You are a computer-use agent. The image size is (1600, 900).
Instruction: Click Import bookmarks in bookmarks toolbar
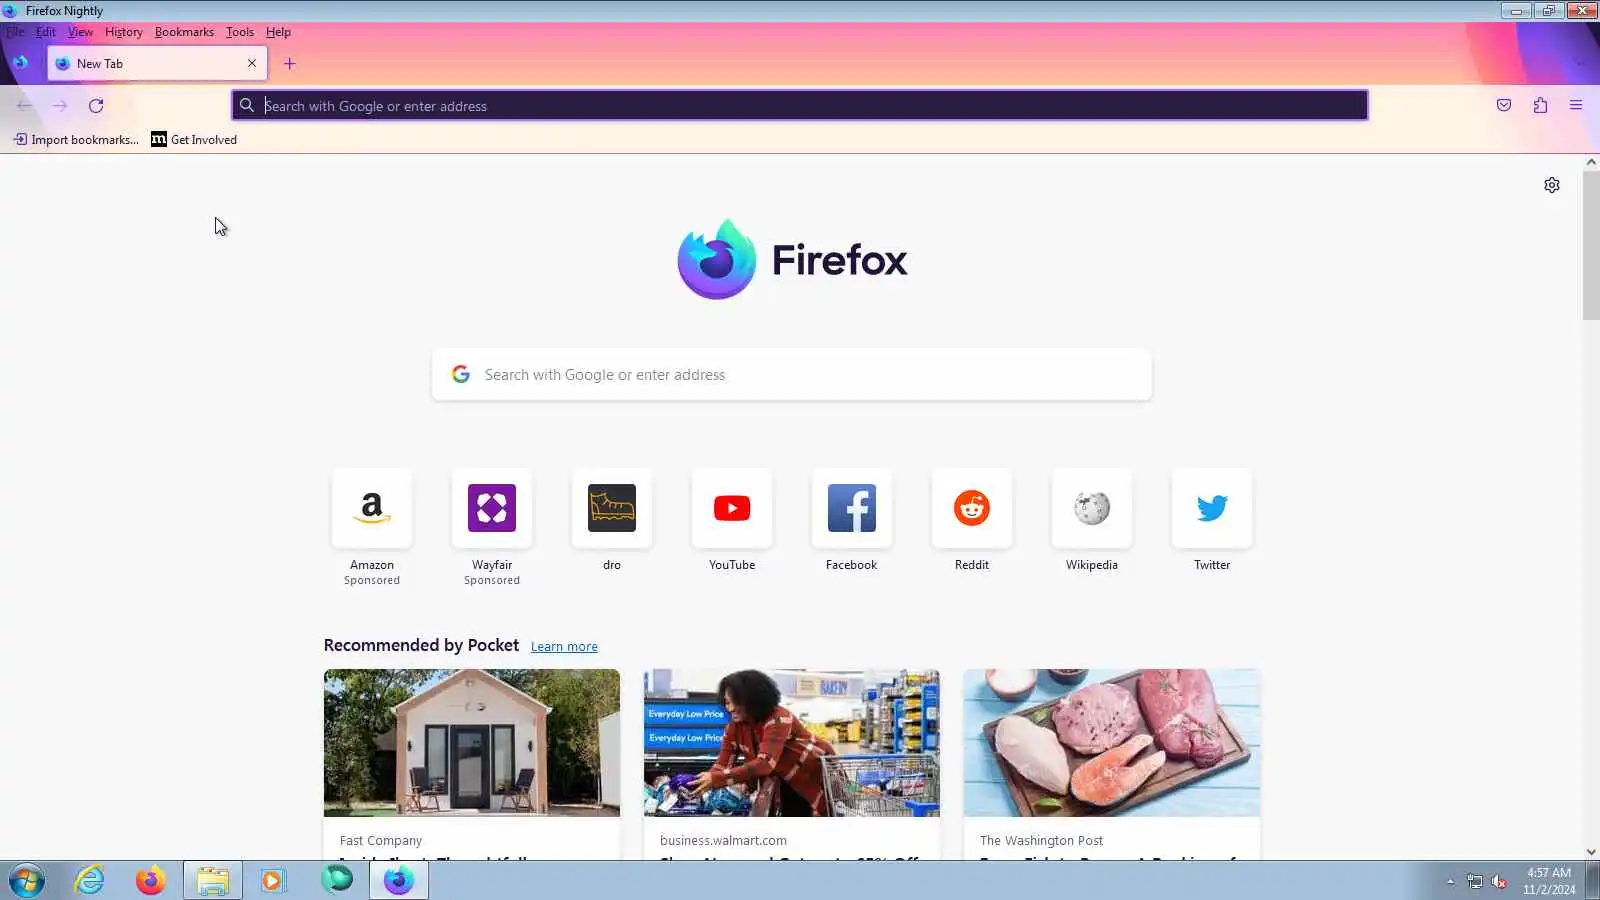[x=76, y=140]
